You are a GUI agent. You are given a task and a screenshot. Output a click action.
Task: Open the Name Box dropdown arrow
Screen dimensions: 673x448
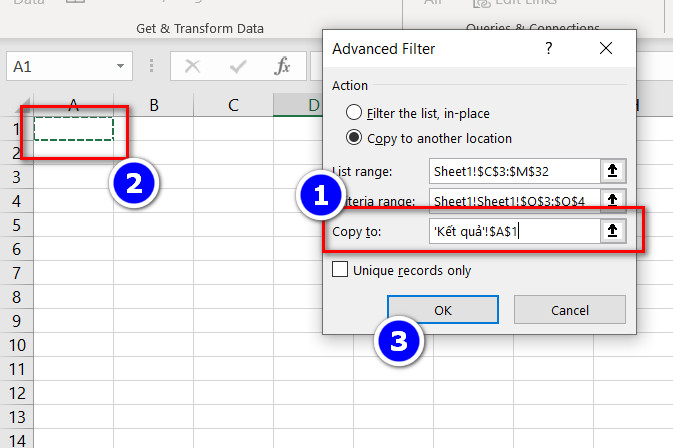[x=120, y=67]
